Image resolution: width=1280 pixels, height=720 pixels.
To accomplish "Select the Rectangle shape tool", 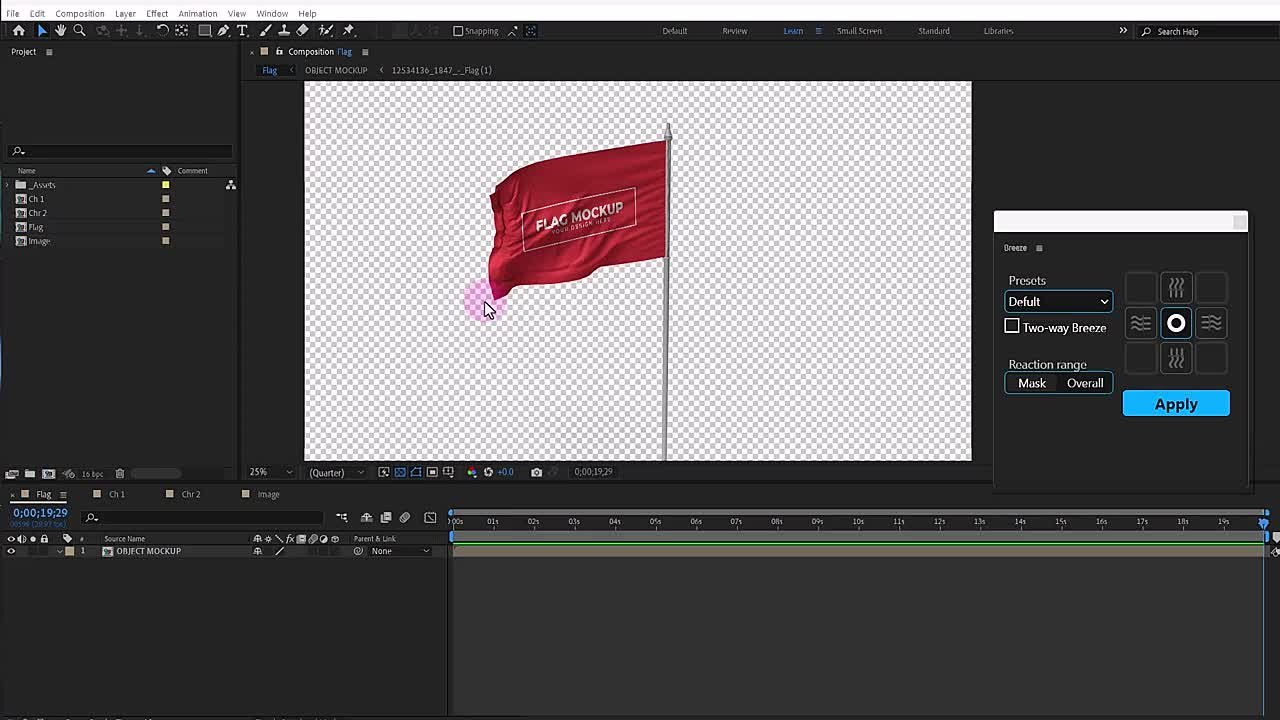I will tap(204, 31).
